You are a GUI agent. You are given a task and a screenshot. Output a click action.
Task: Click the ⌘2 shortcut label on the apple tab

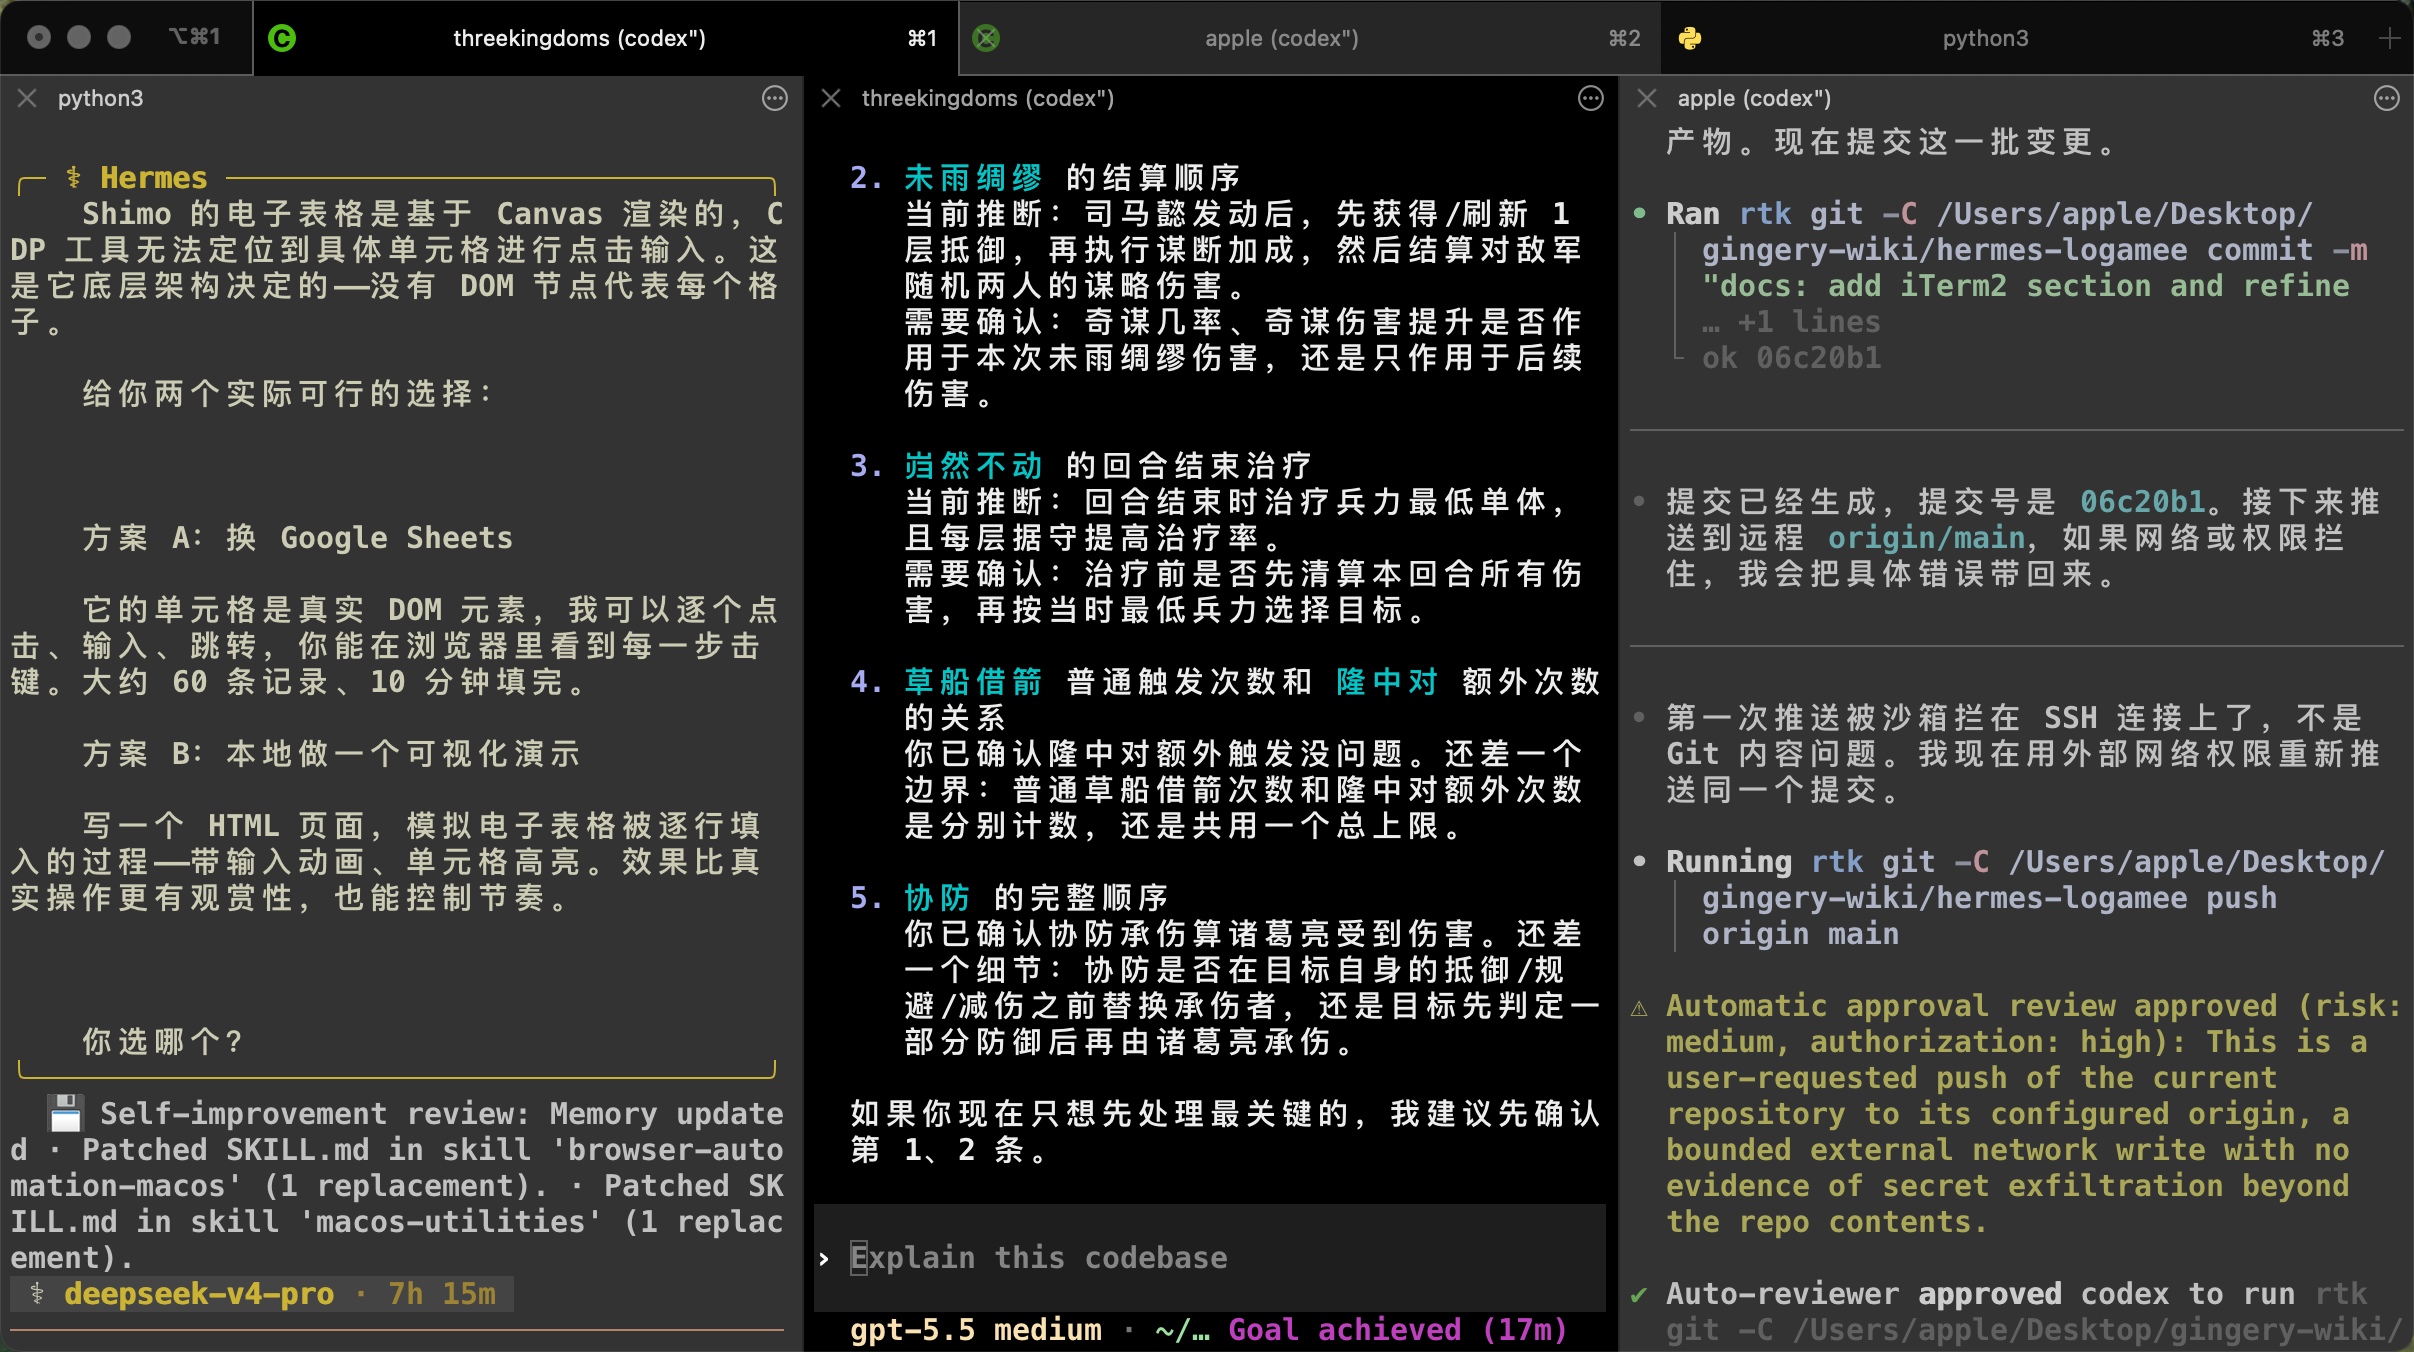1624,38
